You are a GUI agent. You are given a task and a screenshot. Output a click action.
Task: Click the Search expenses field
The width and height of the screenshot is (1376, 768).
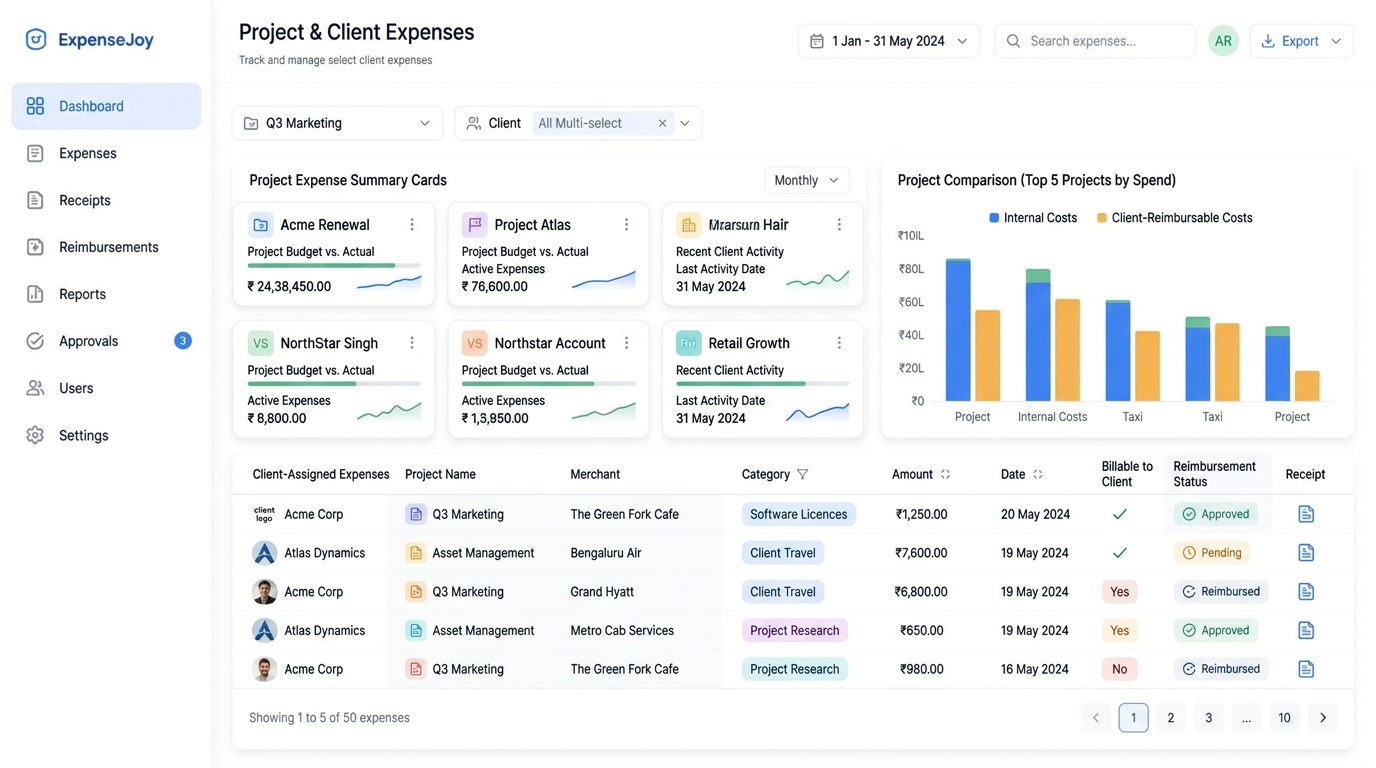click(x=1095, y=41)
